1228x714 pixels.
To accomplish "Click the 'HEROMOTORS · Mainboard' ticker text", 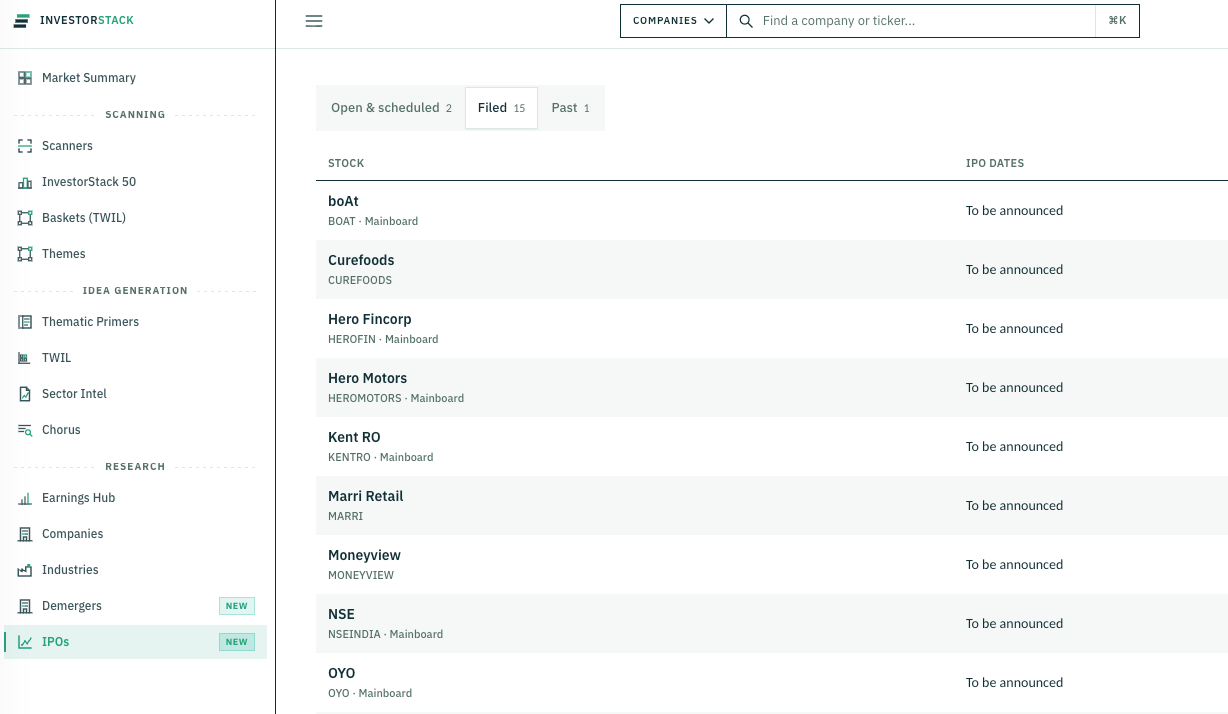I will click(396, 398).
